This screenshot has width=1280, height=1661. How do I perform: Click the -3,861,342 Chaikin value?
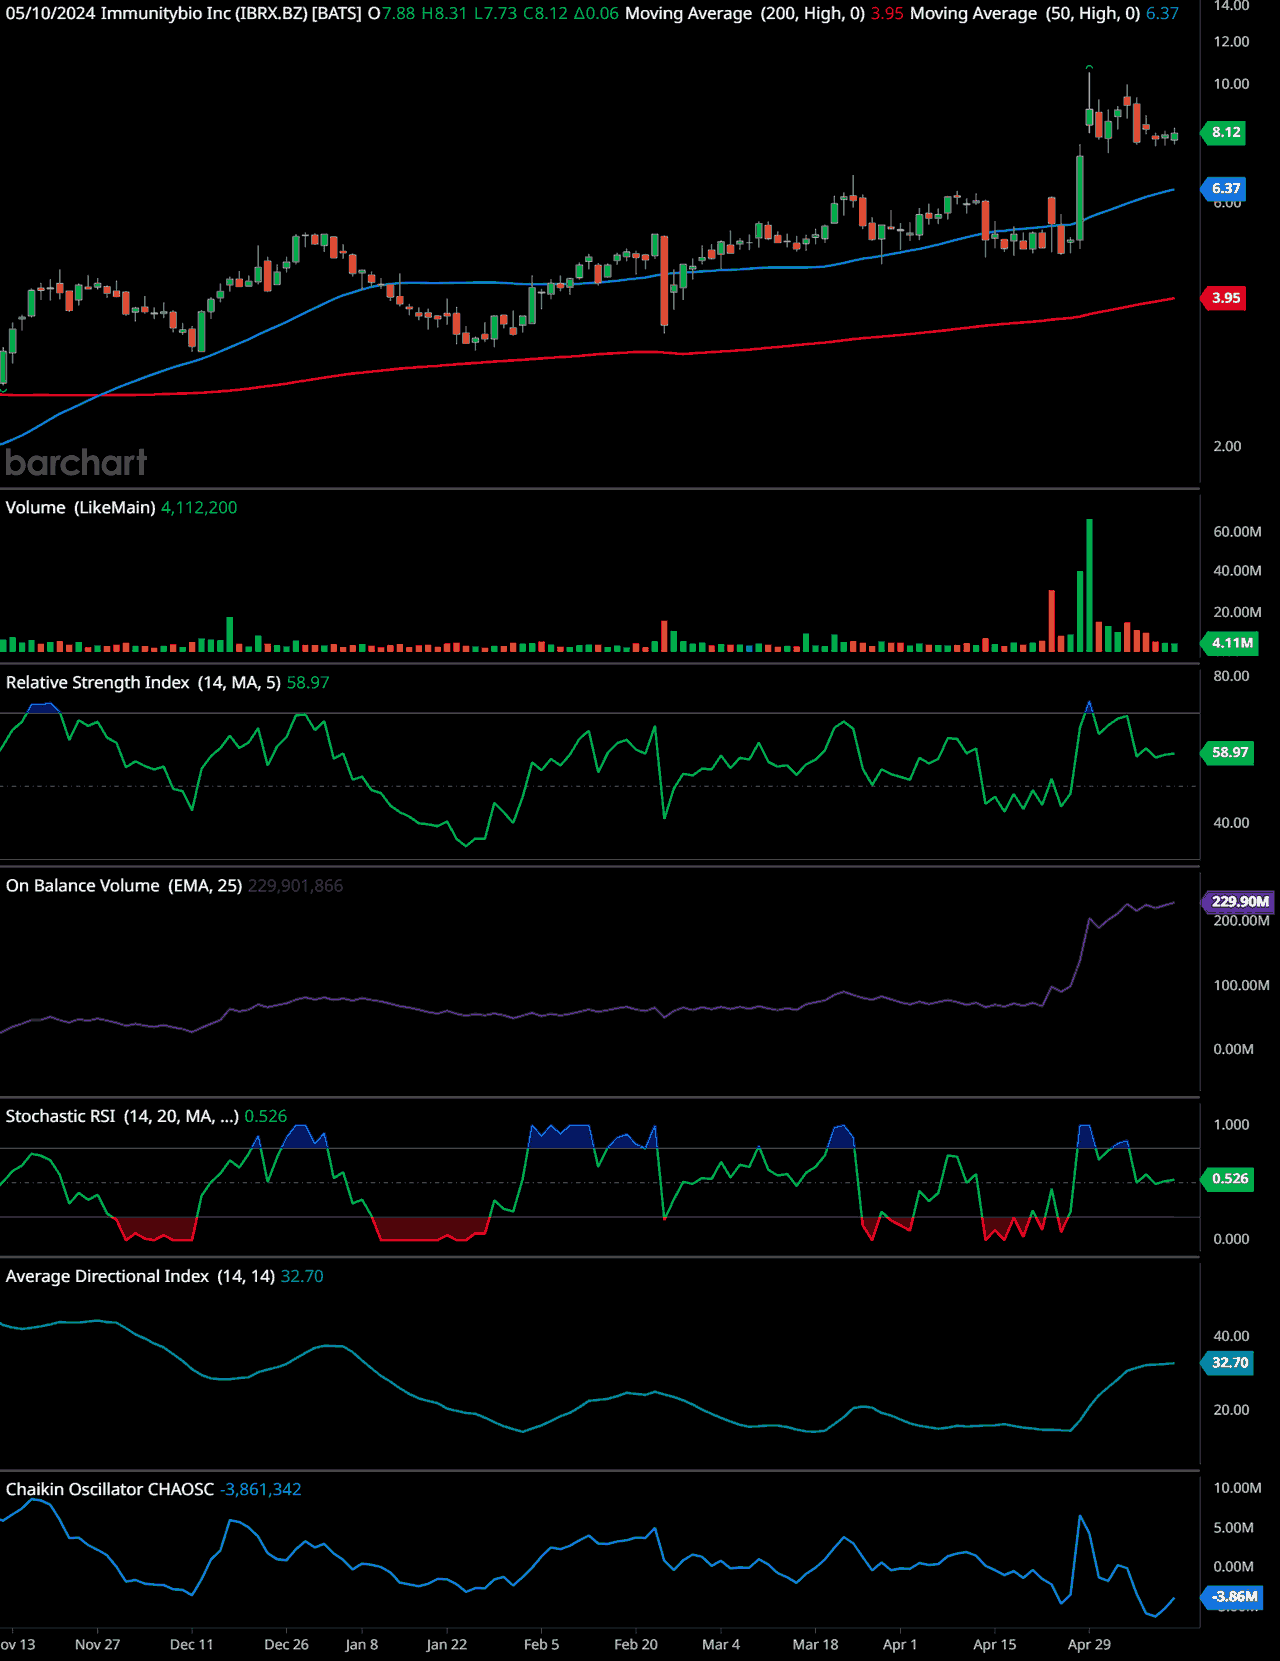260,1489
